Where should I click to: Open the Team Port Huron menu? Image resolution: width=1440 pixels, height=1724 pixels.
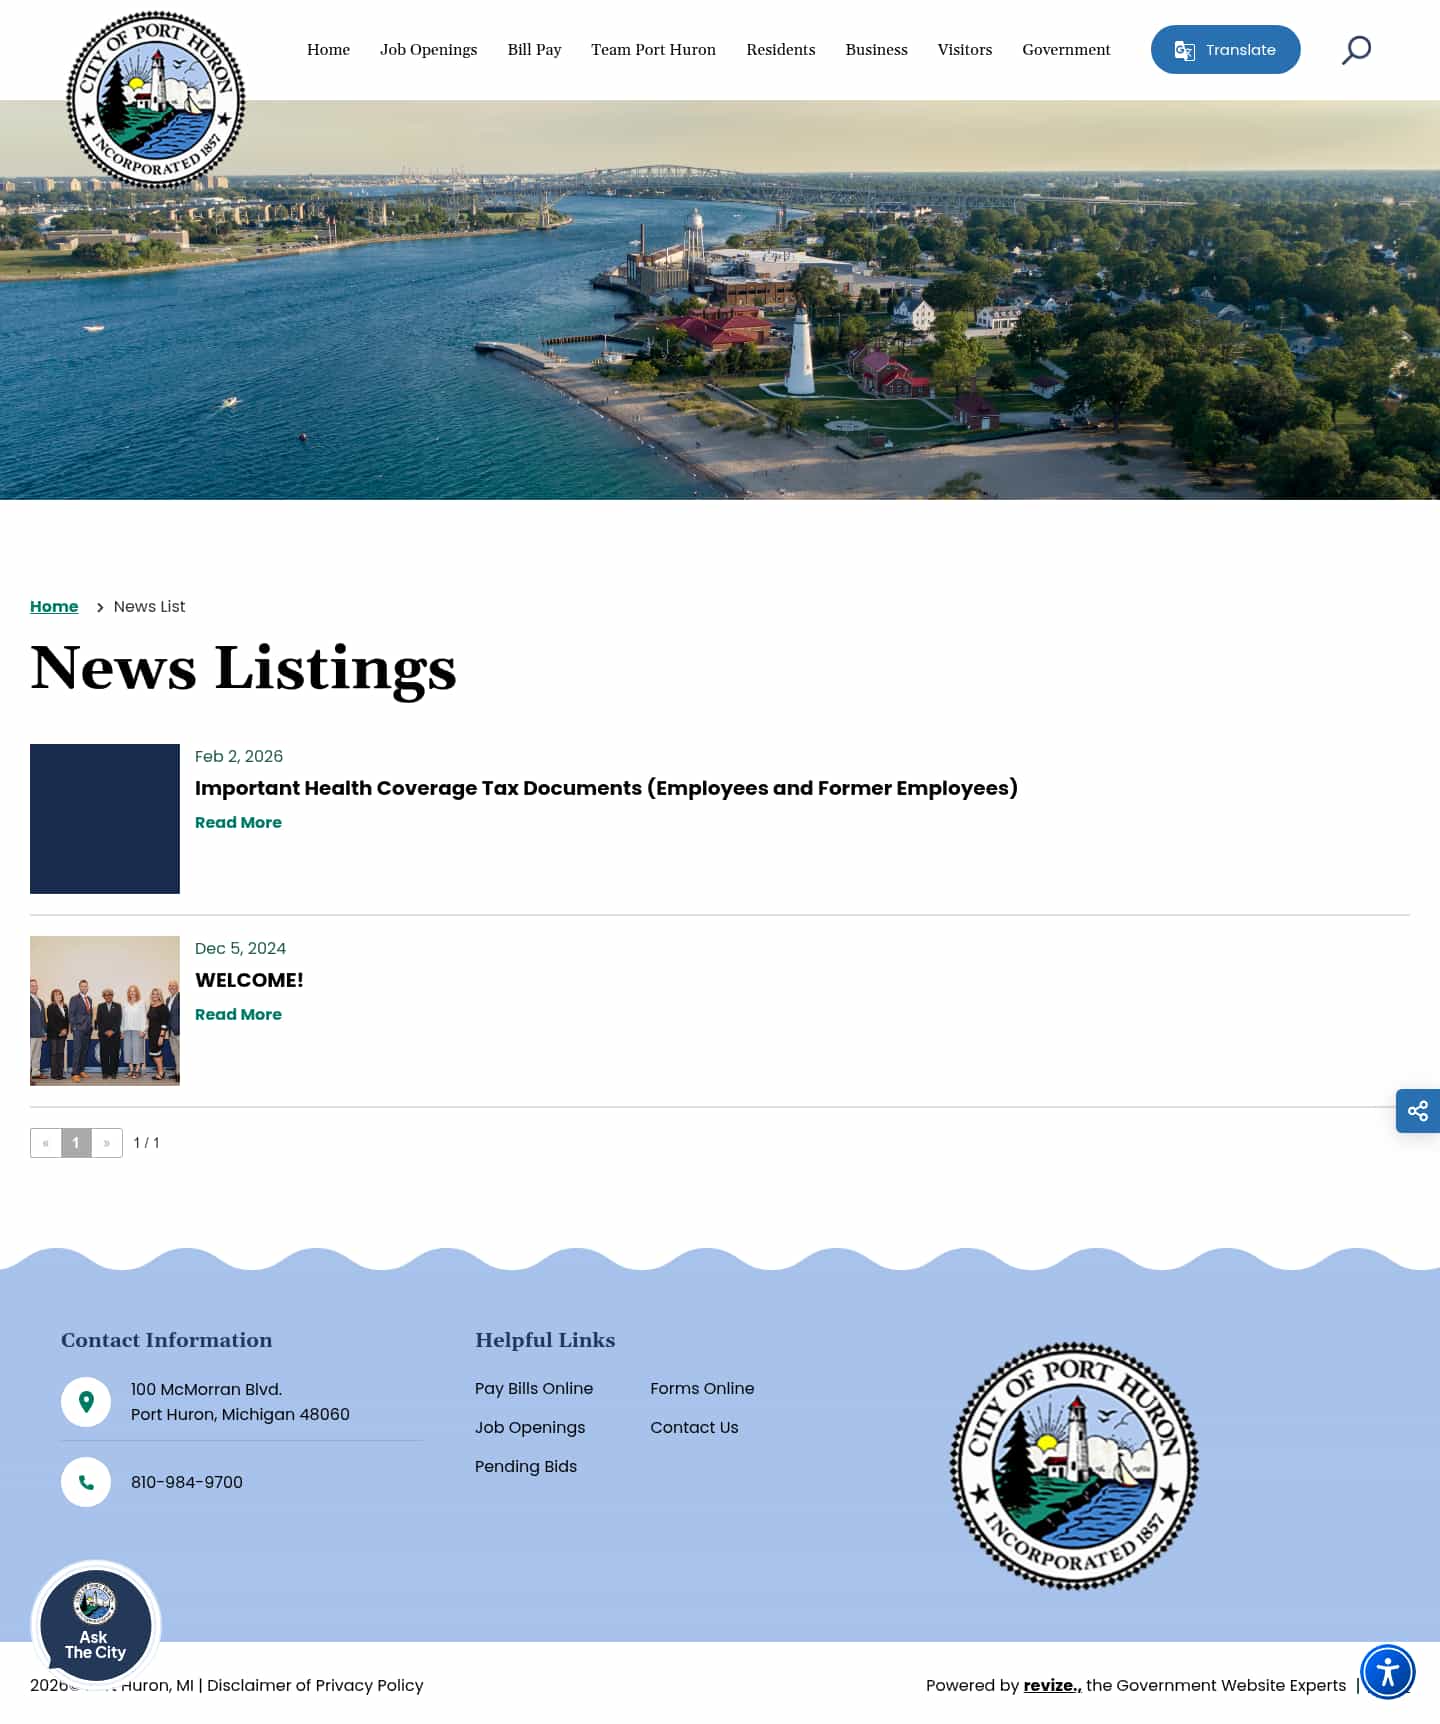point(653,50)
